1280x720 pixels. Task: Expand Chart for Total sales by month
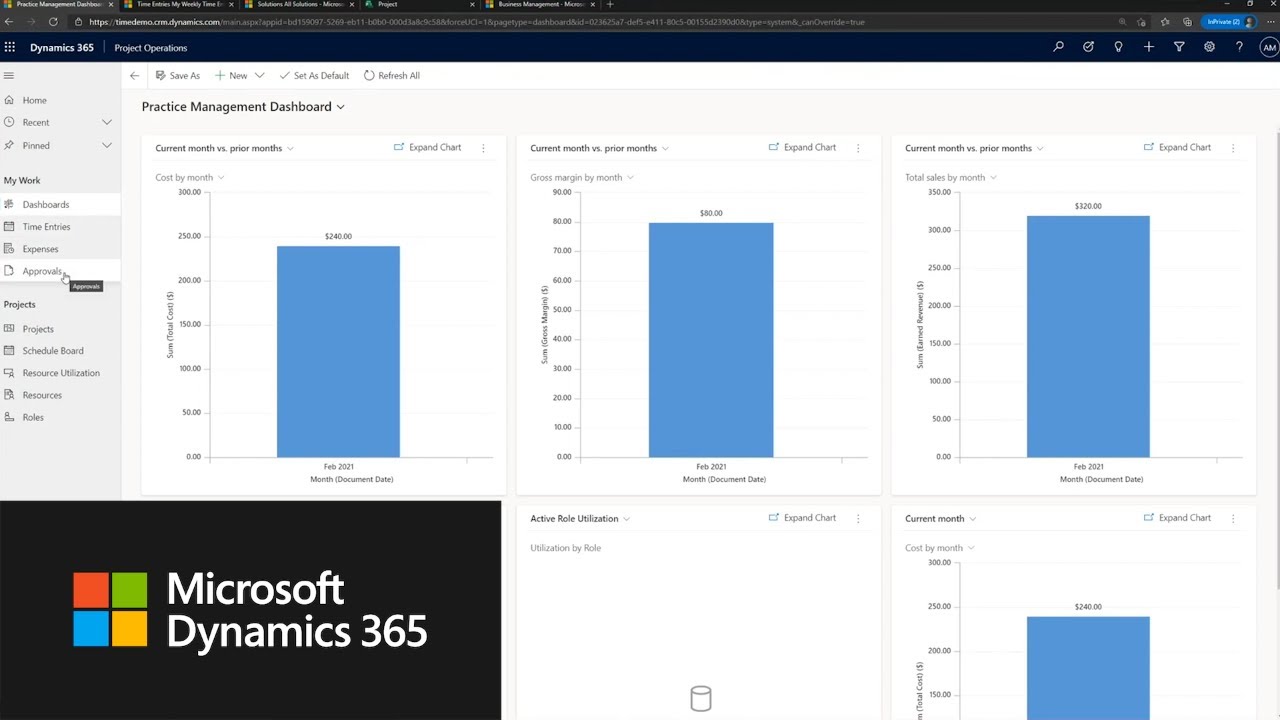[x=1177, y=147]
